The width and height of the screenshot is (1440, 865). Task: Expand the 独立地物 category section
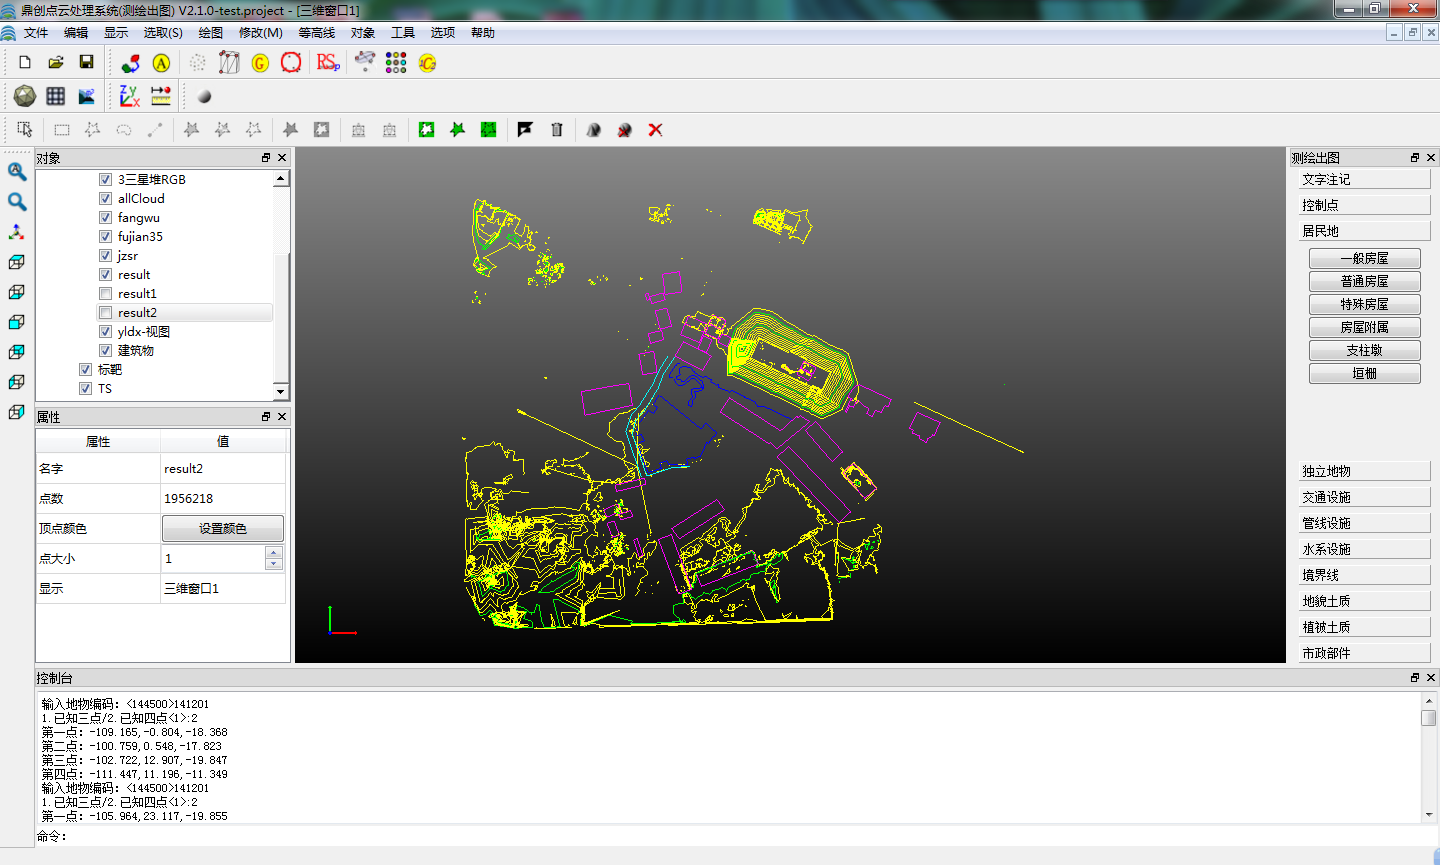[1364, 471]
